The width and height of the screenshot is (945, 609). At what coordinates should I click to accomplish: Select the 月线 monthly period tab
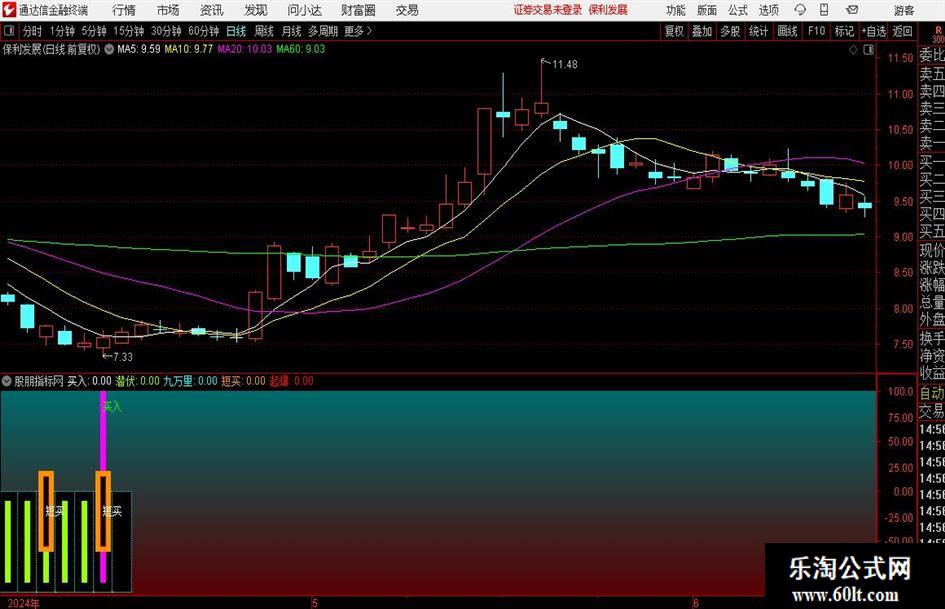tap(292, 31)
